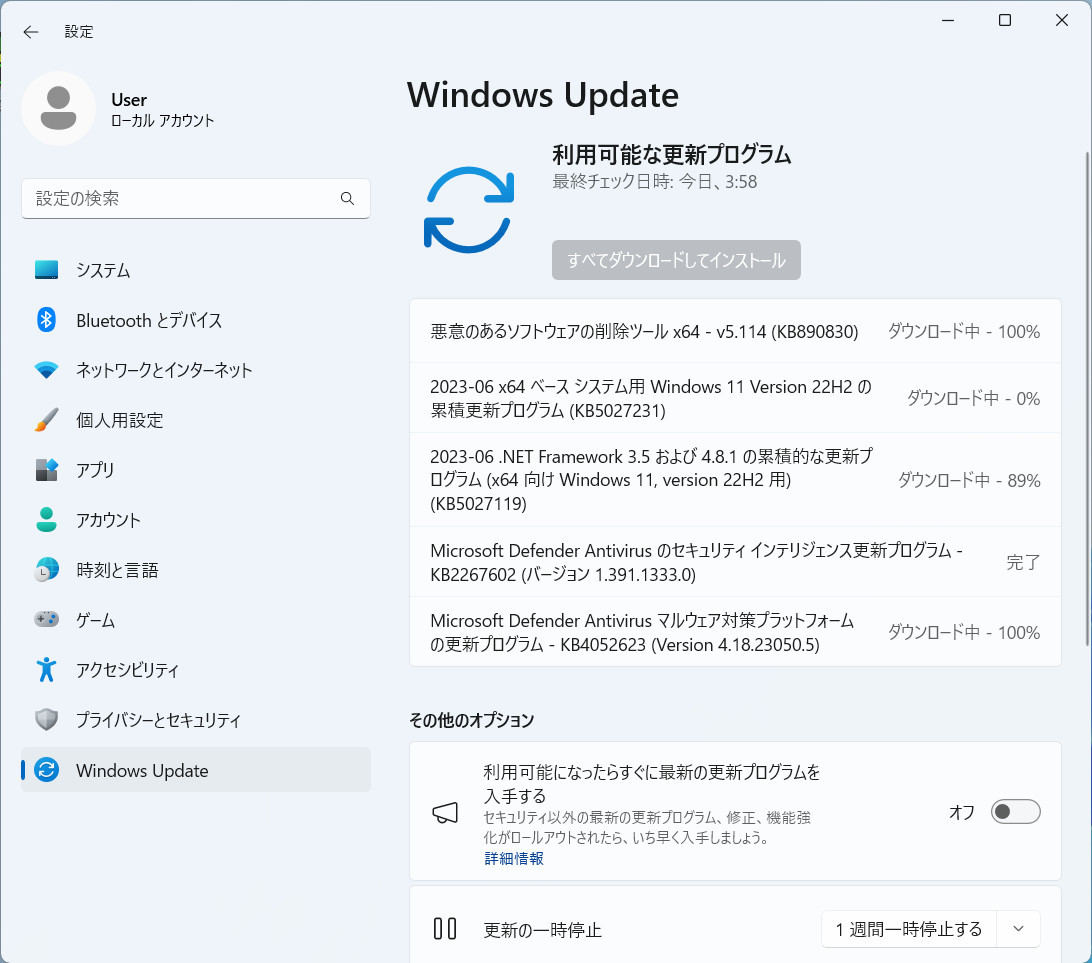The height and width of the screenshot is (963, 1092).
Task: Open ゲーム settings page
Action: [x=196, y=619]
